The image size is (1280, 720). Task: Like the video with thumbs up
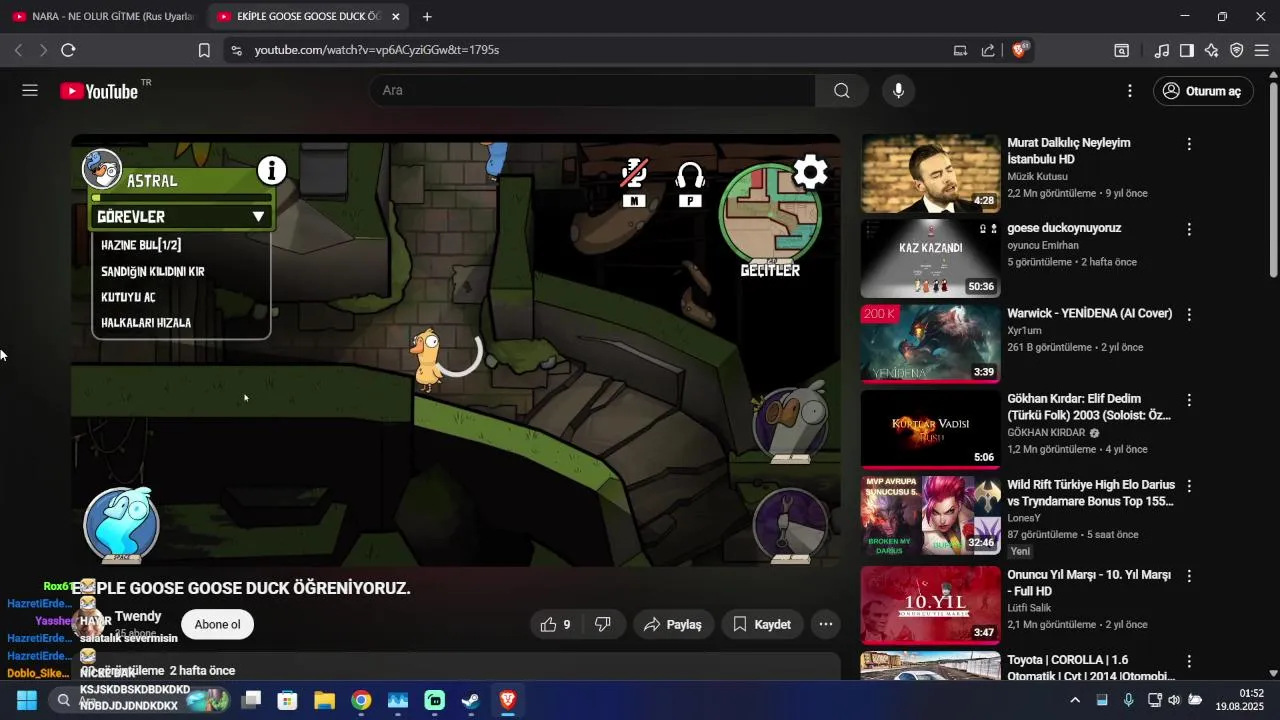(555, 624)
